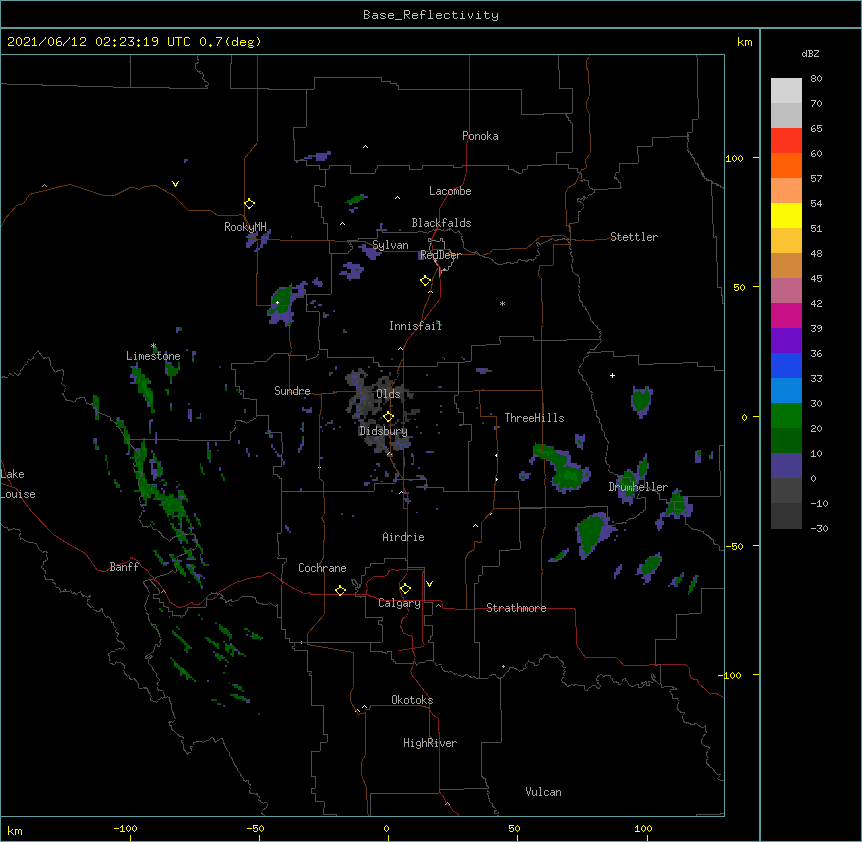
Task: Click the light gray 80 dBZ swatch
Action: tap(786, 91)
